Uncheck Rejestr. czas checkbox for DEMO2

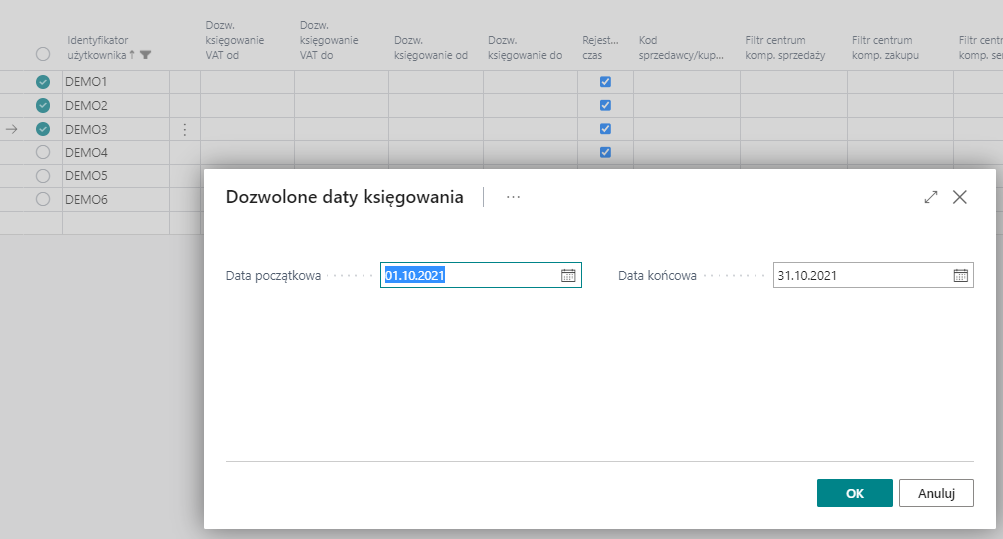coord(605,105)
